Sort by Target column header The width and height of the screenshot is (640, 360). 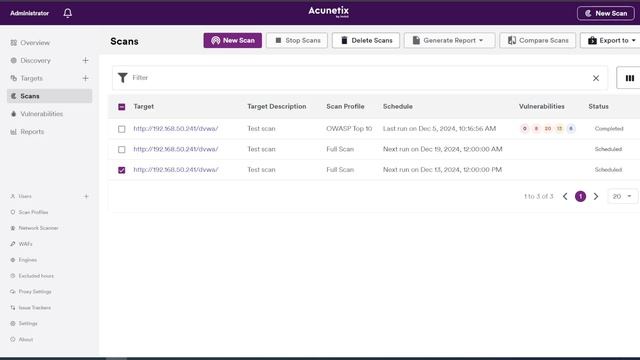(144, 107)
